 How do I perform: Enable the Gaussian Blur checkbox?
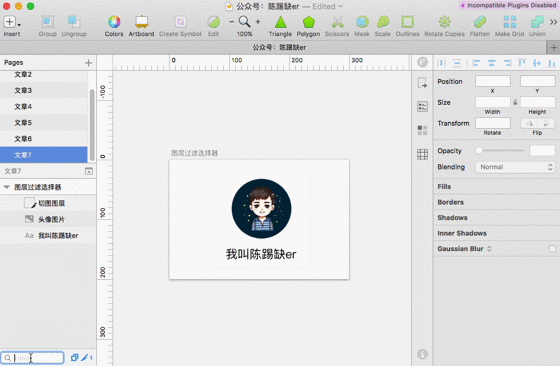coord(552,249)
